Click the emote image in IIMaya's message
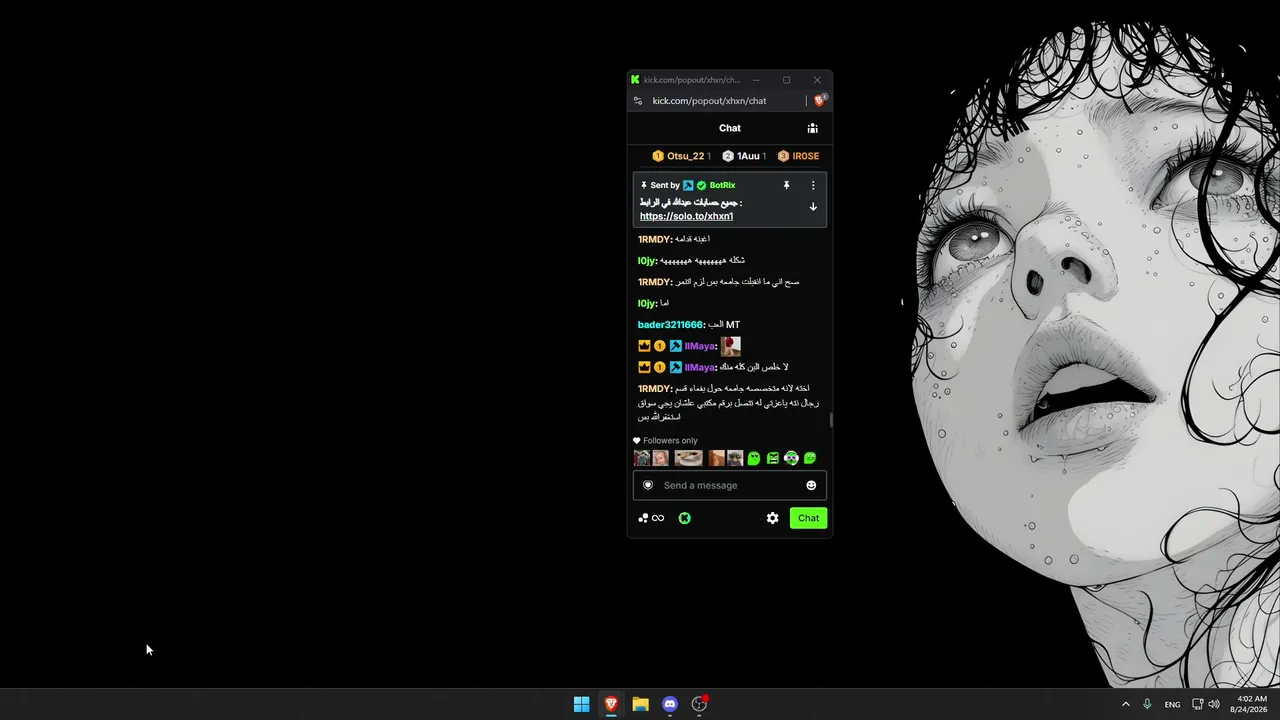1280x720 pixels. point(731,346)
